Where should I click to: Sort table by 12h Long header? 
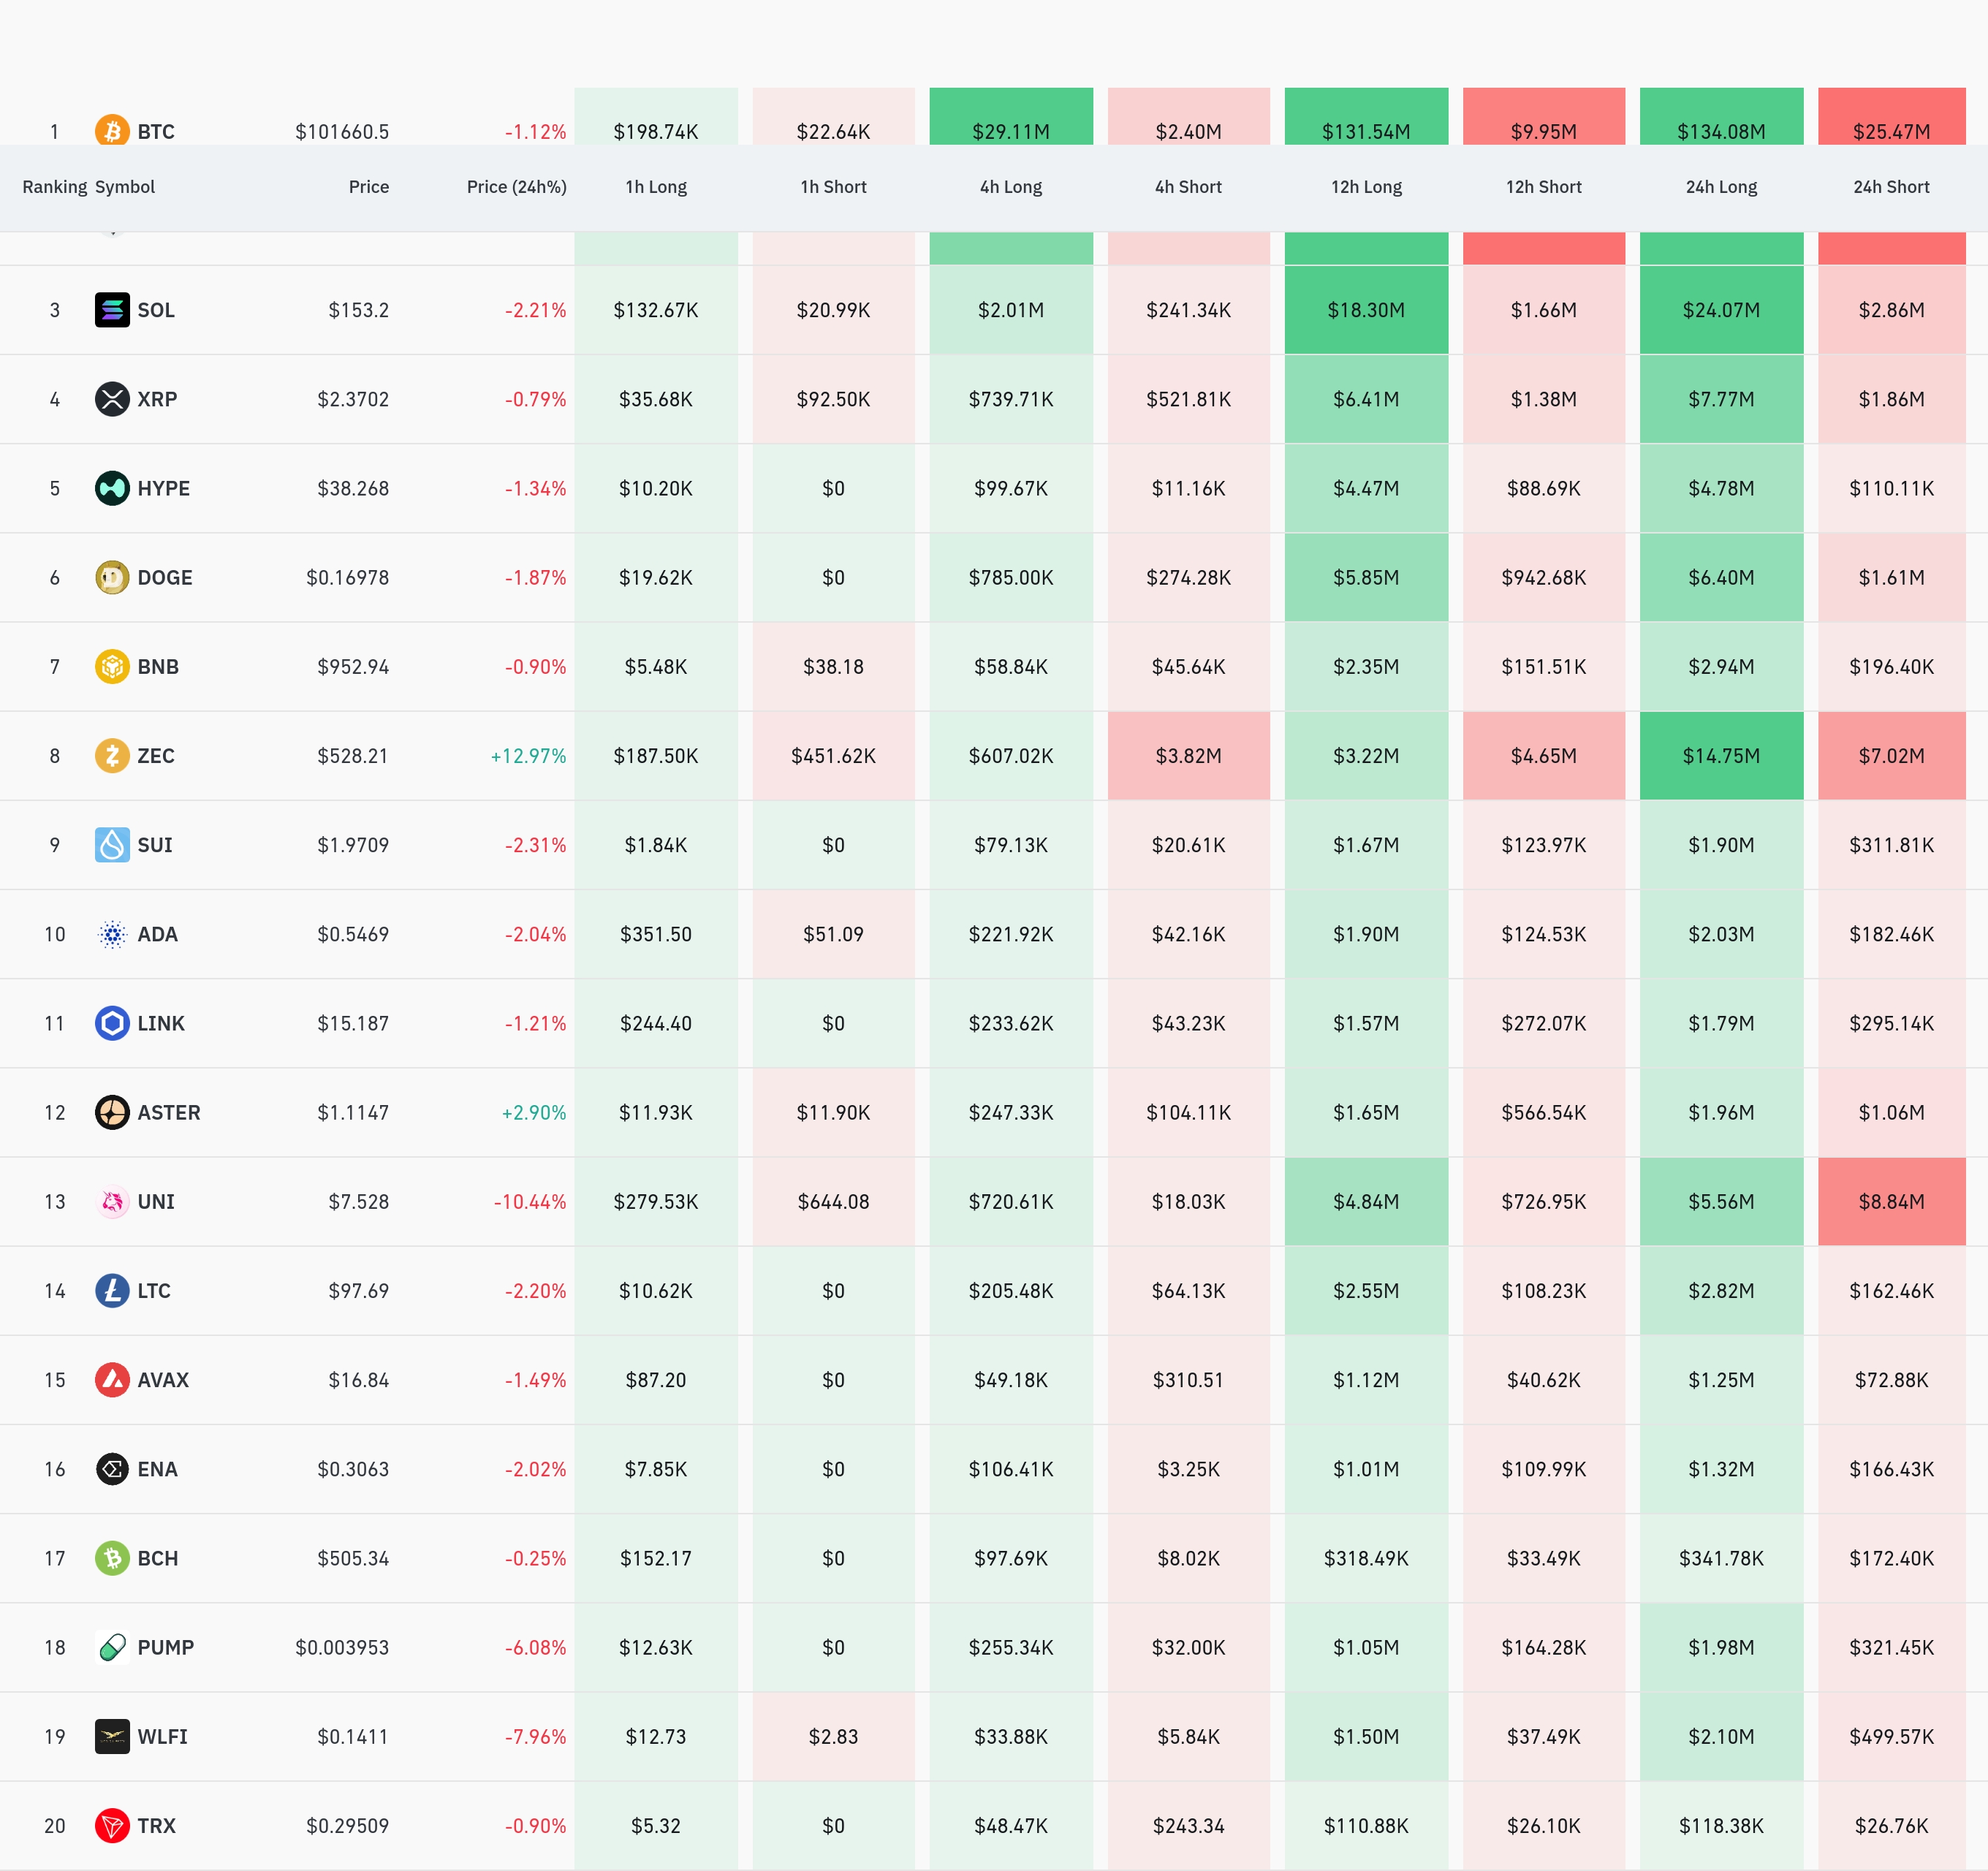point(1366,187)
